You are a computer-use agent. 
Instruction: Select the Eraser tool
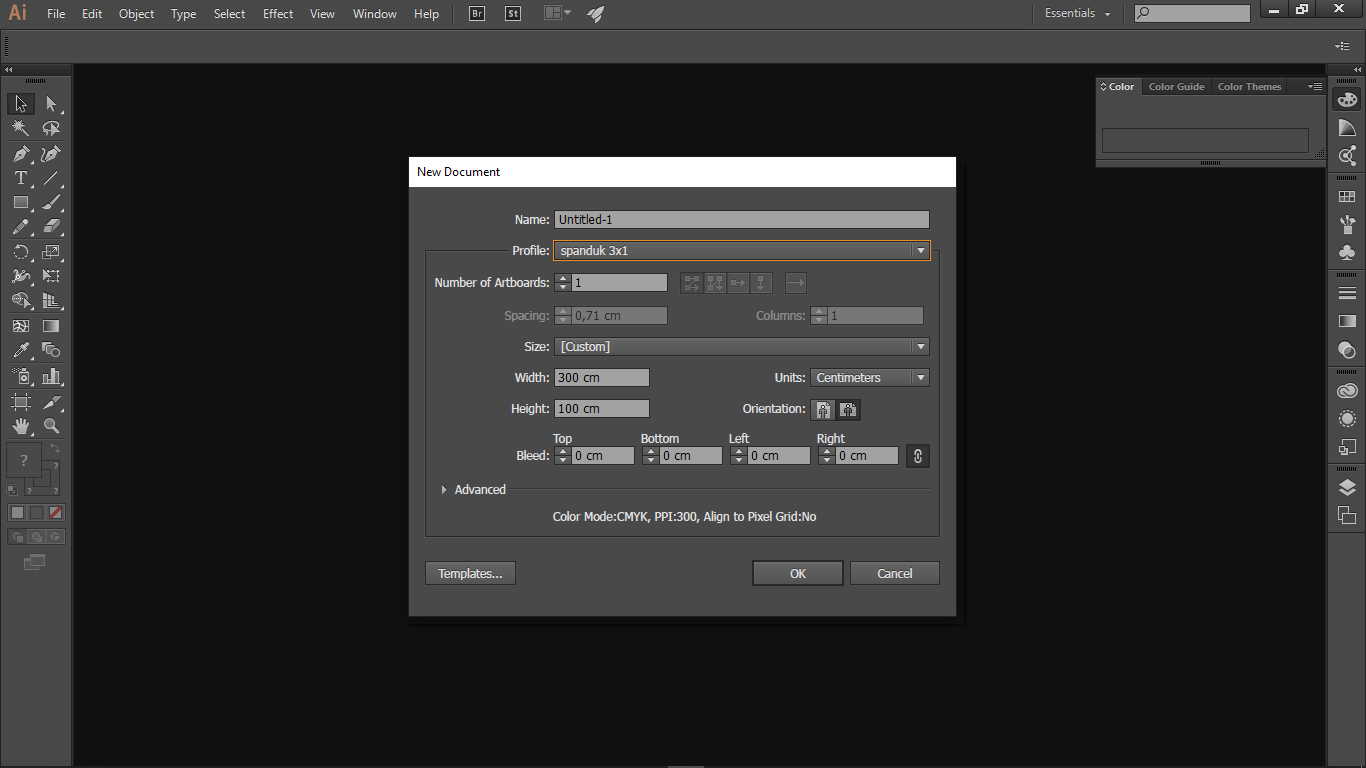tap(51, 226)
